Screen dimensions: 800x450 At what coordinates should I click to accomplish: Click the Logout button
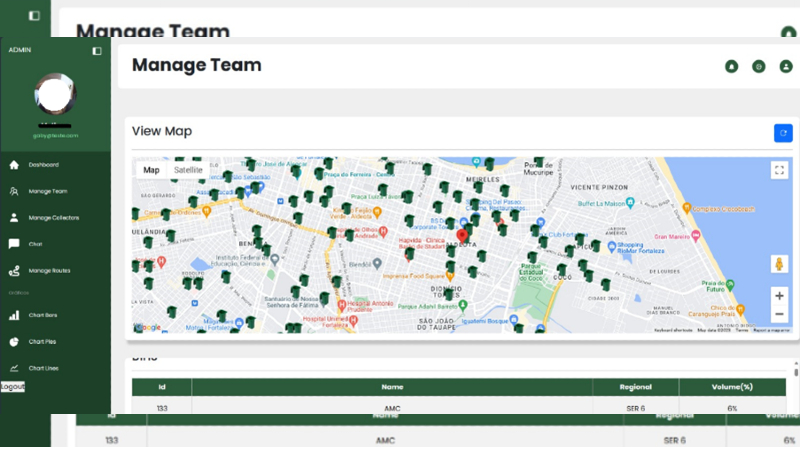(x=13, y=386)
